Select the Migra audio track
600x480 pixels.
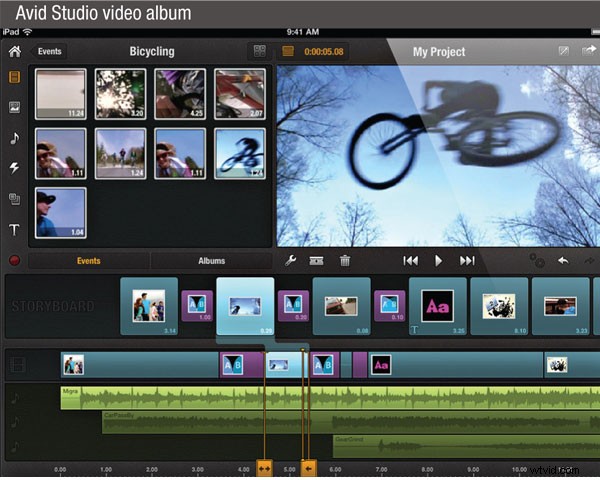330,398
